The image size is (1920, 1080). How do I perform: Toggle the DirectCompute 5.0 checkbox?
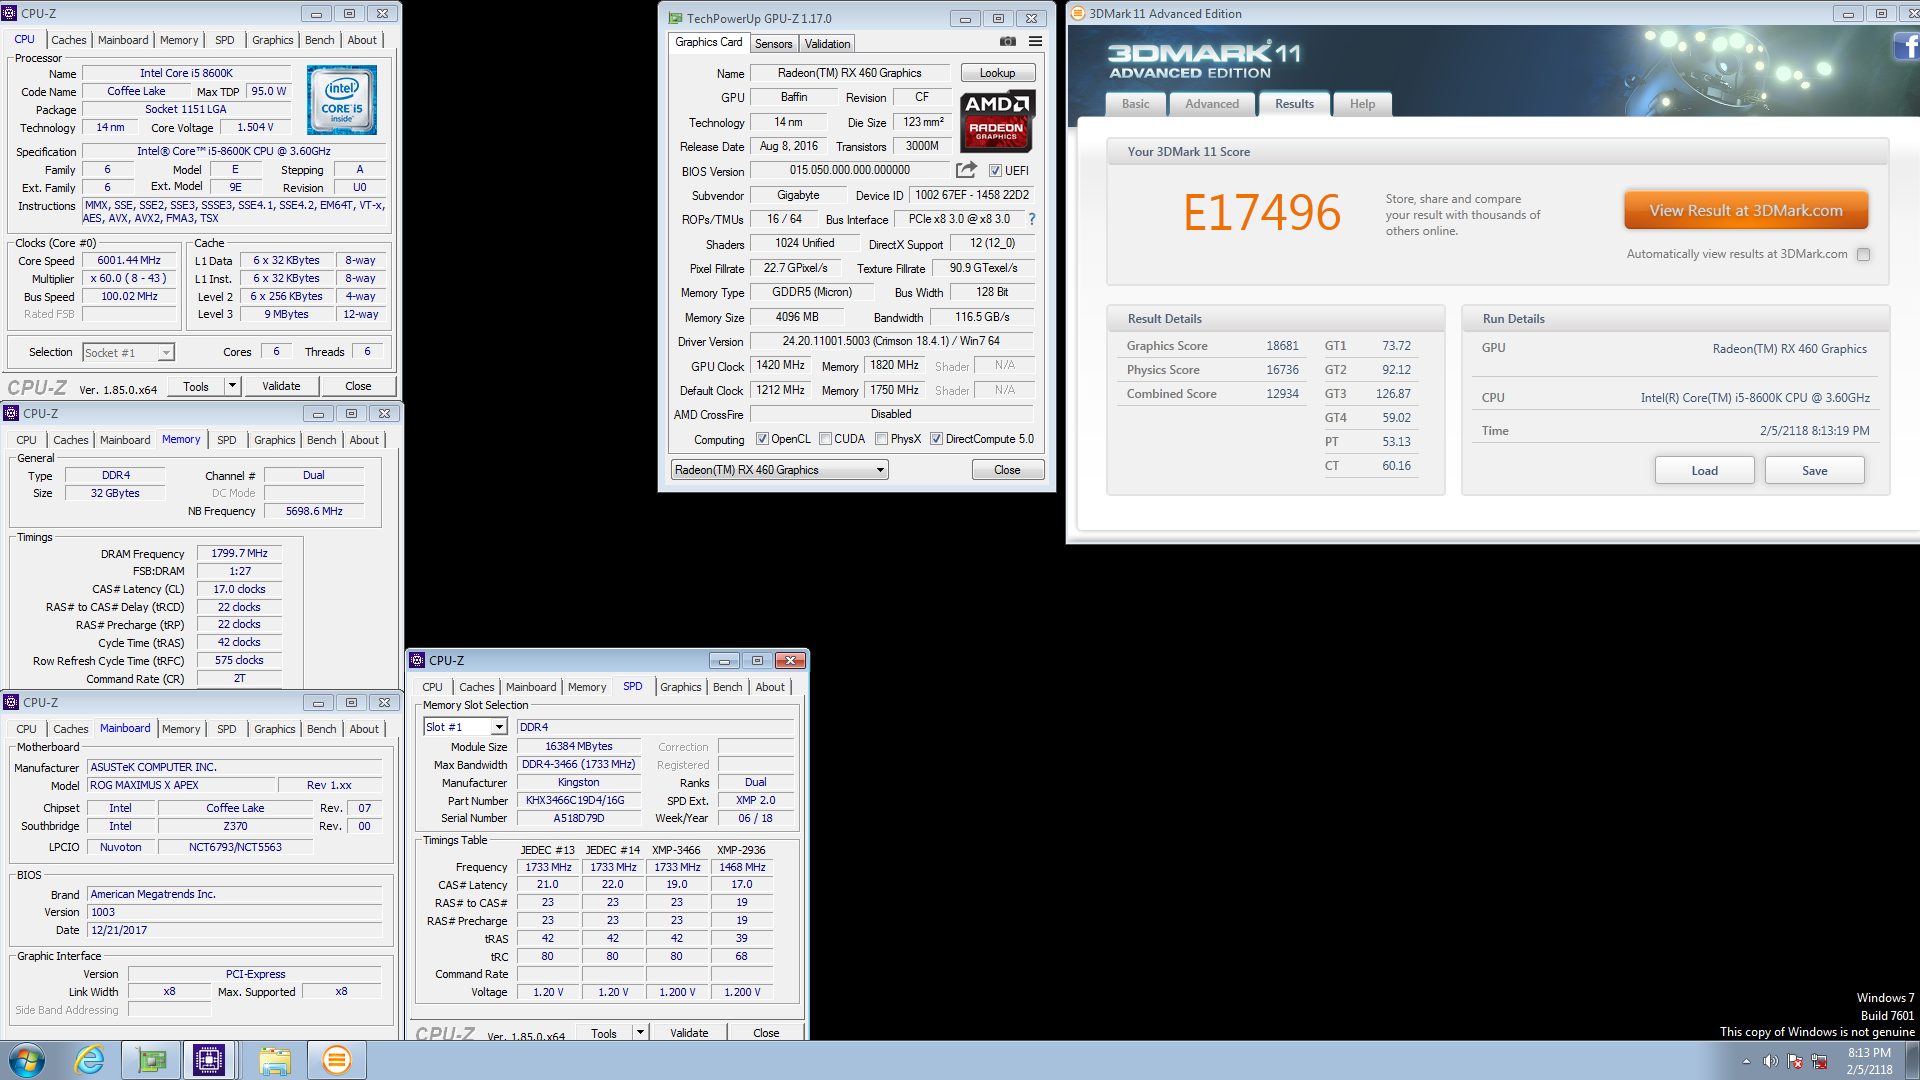pos(936,439)
